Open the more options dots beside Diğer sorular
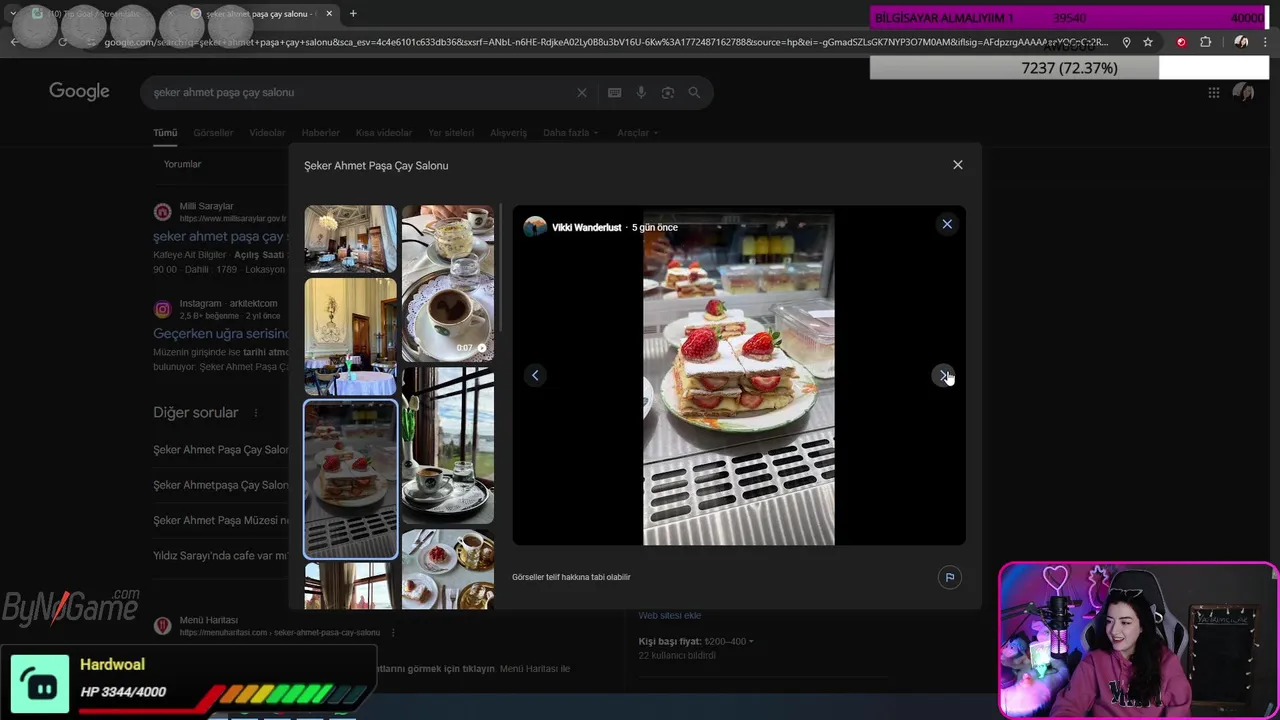1280x720 pixels. pos(256,413)
